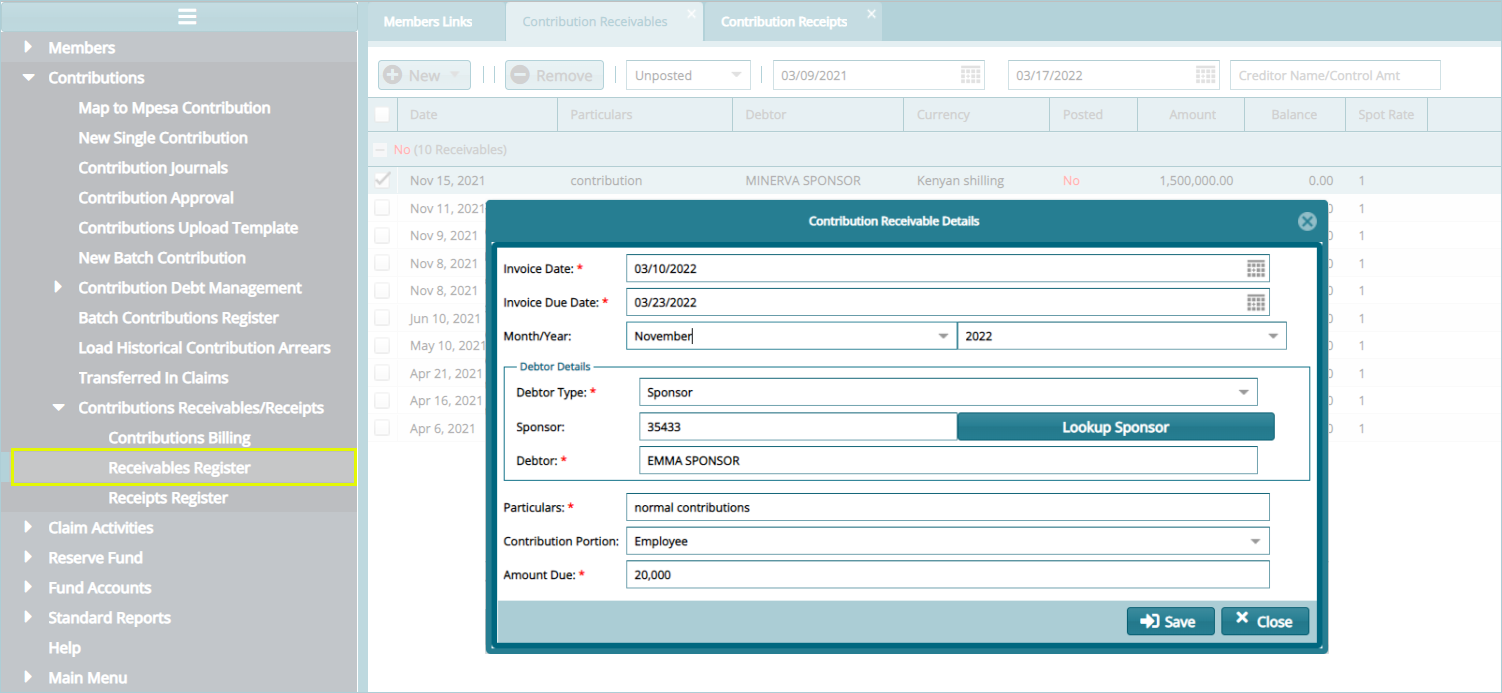Open Receipts Register in the sidebar

click(x=168, y=498)
